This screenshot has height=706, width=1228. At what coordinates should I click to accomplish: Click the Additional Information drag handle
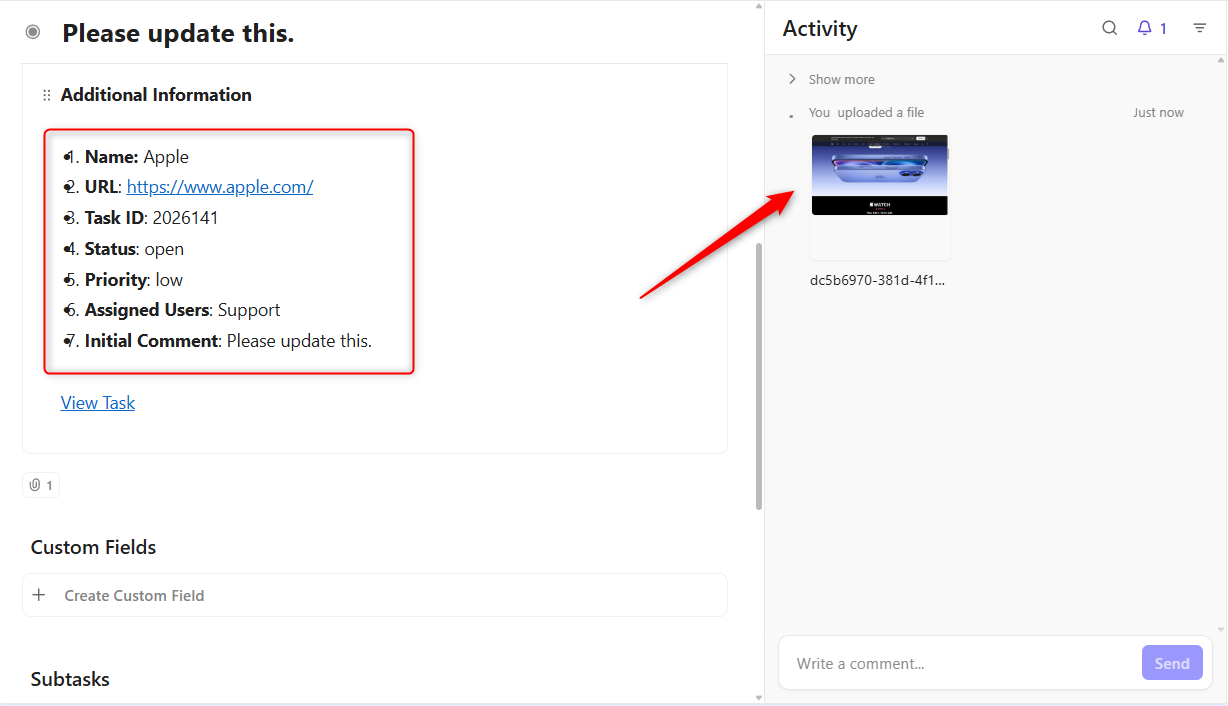click(46, 96)
